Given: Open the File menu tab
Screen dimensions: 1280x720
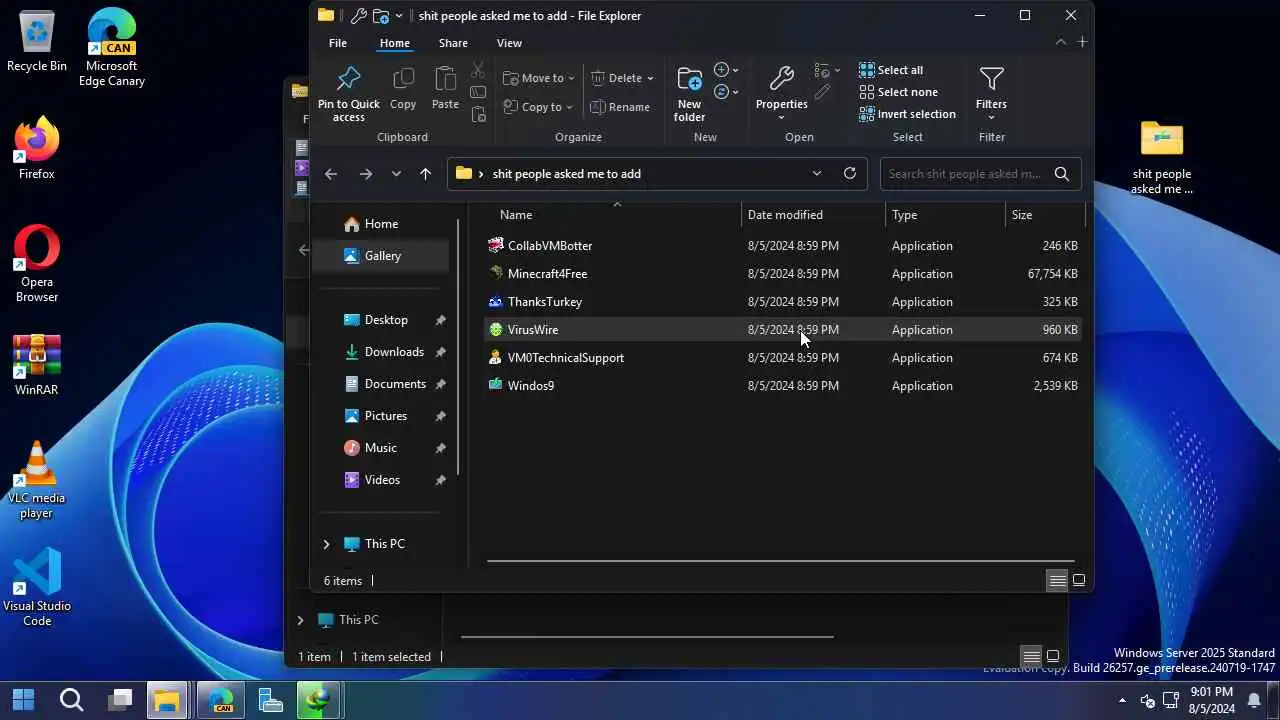Looking at the screenshot, I should coord(338,43).
